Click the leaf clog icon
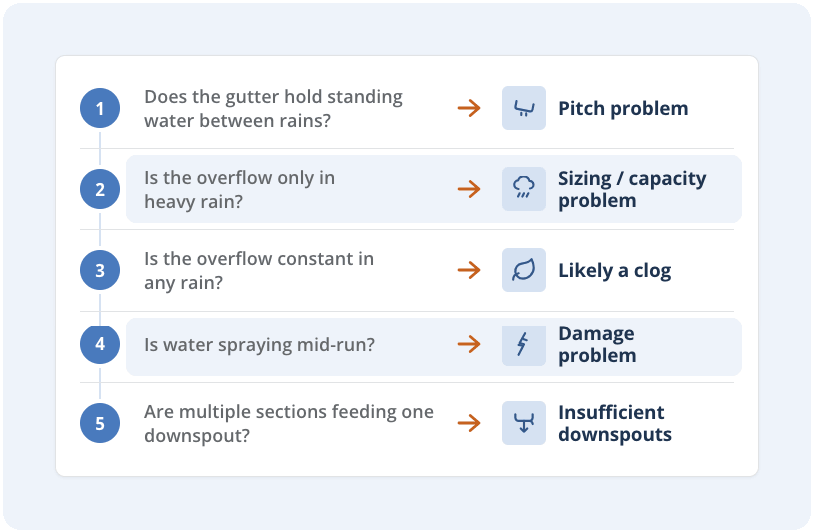Image resolution: width=814 pixels, height=532 pixels. pyautogui.click(x=523, y=270)
